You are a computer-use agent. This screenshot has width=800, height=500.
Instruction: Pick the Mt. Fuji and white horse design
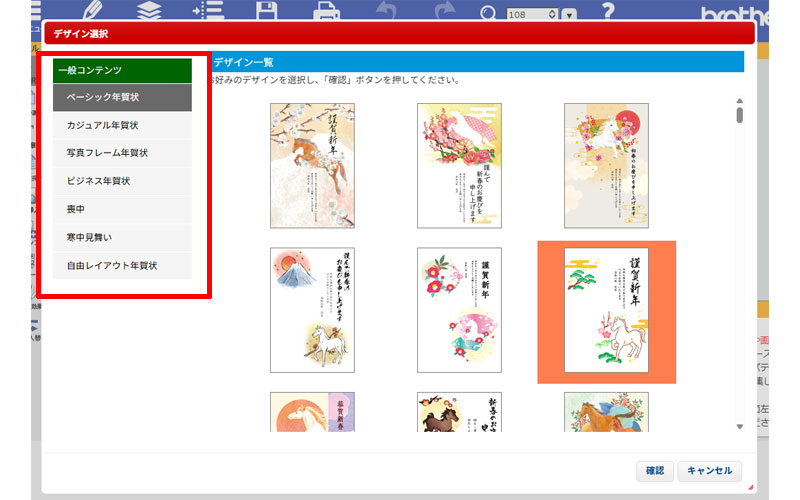pos(312,310)
